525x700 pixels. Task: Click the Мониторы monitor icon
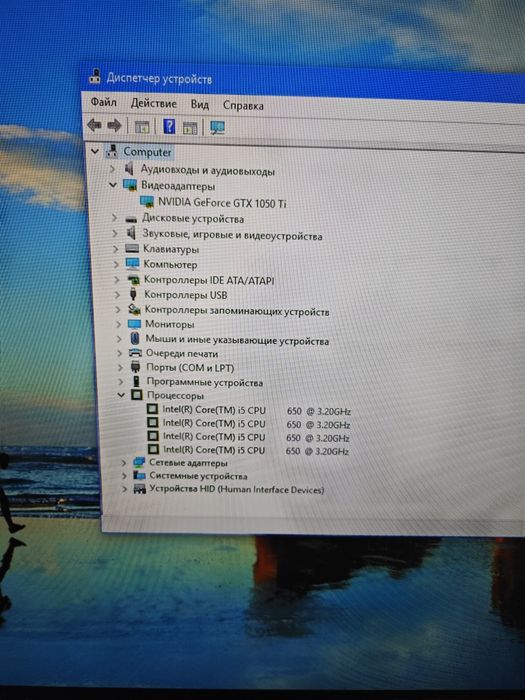coord(134,324)
